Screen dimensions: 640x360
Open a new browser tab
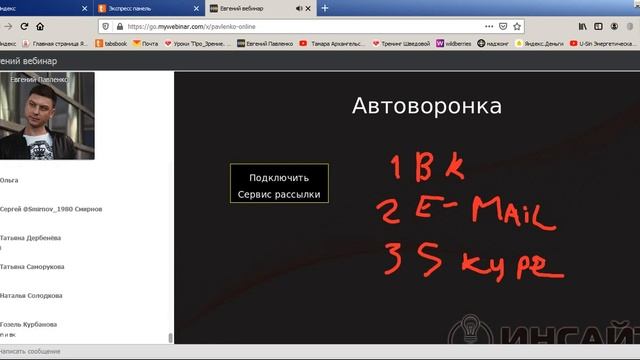point(325,8)
